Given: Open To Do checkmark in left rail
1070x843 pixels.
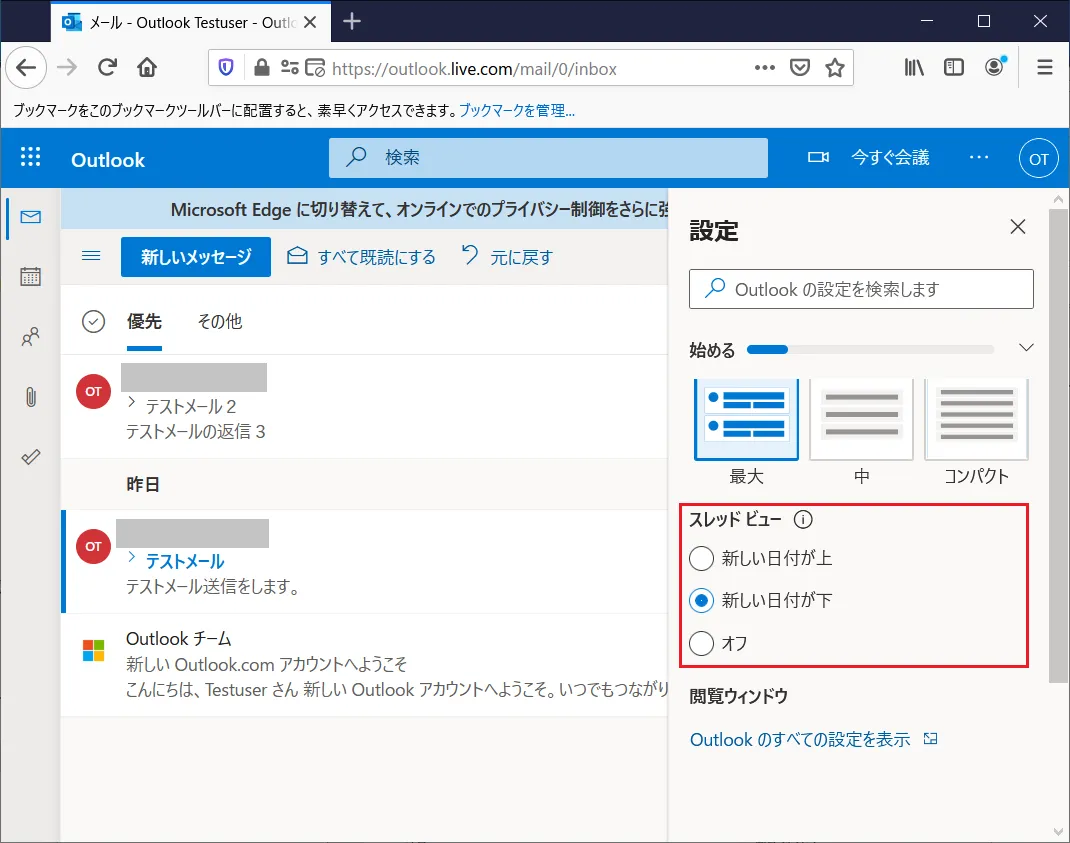Looking at the screenshot, I should (31, 457).
